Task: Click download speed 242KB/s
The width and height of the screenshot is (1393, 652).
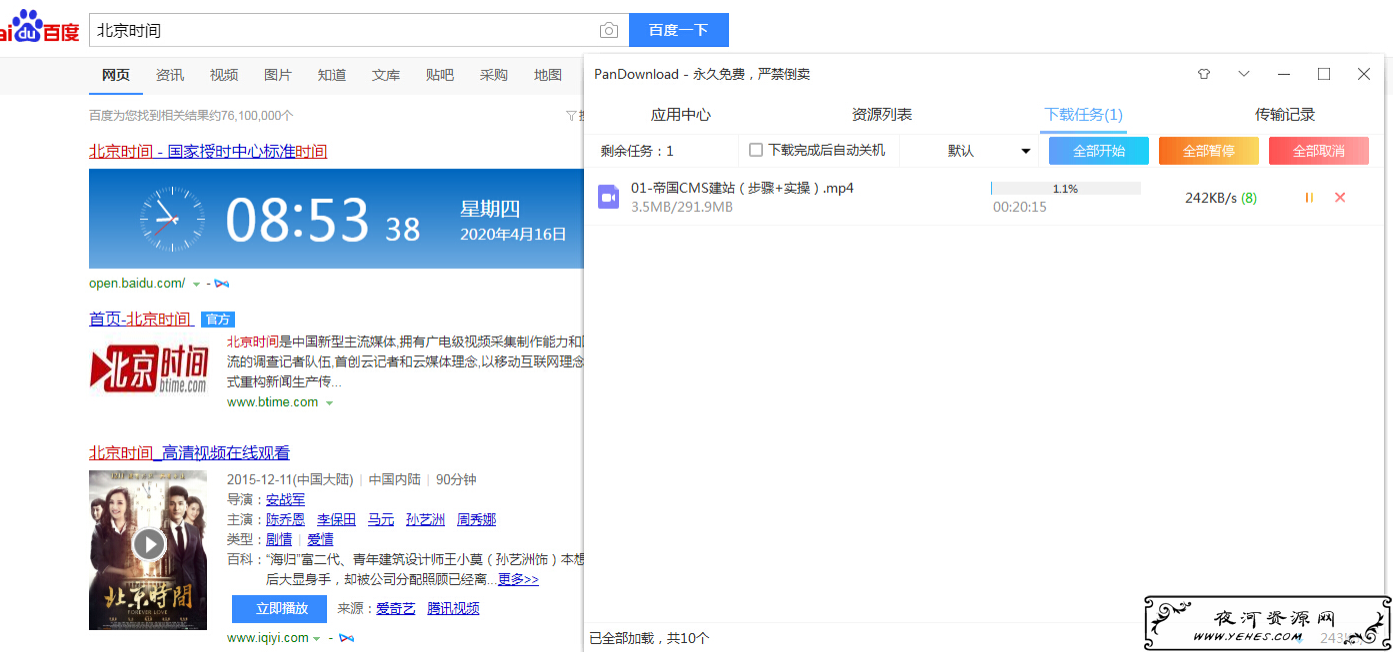Action: (x=1211, y=198)
